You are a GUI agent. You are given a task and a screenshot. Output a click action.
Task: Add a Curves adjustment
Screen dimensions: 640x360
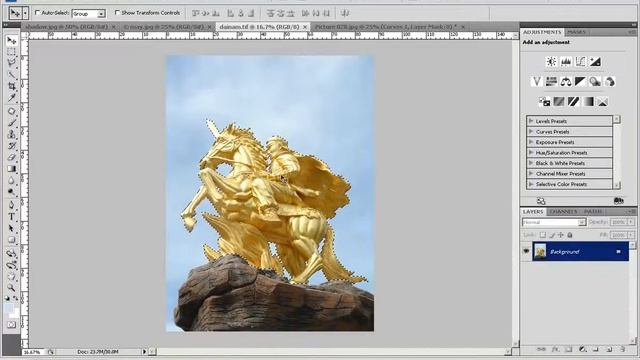(x=580, y=62)
